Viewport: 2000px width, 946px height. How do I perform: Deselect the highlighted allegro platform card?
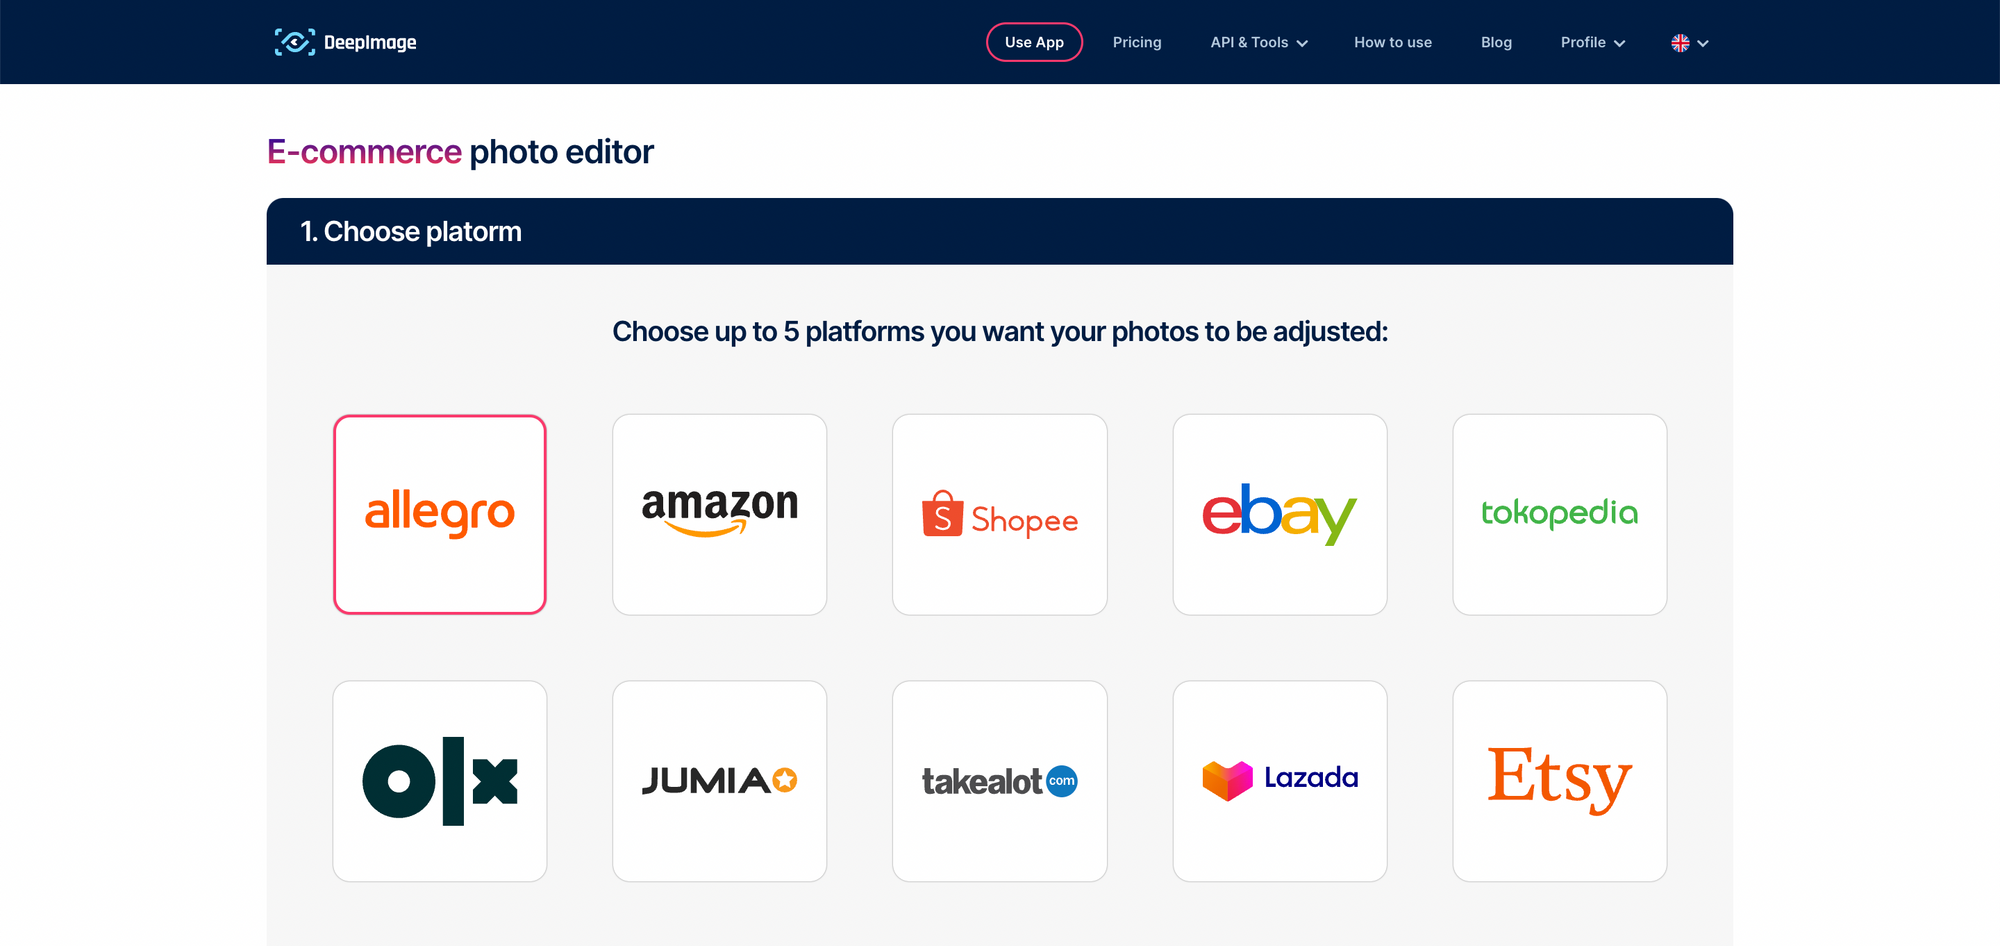pyautogui.click(x=440, y=514)
